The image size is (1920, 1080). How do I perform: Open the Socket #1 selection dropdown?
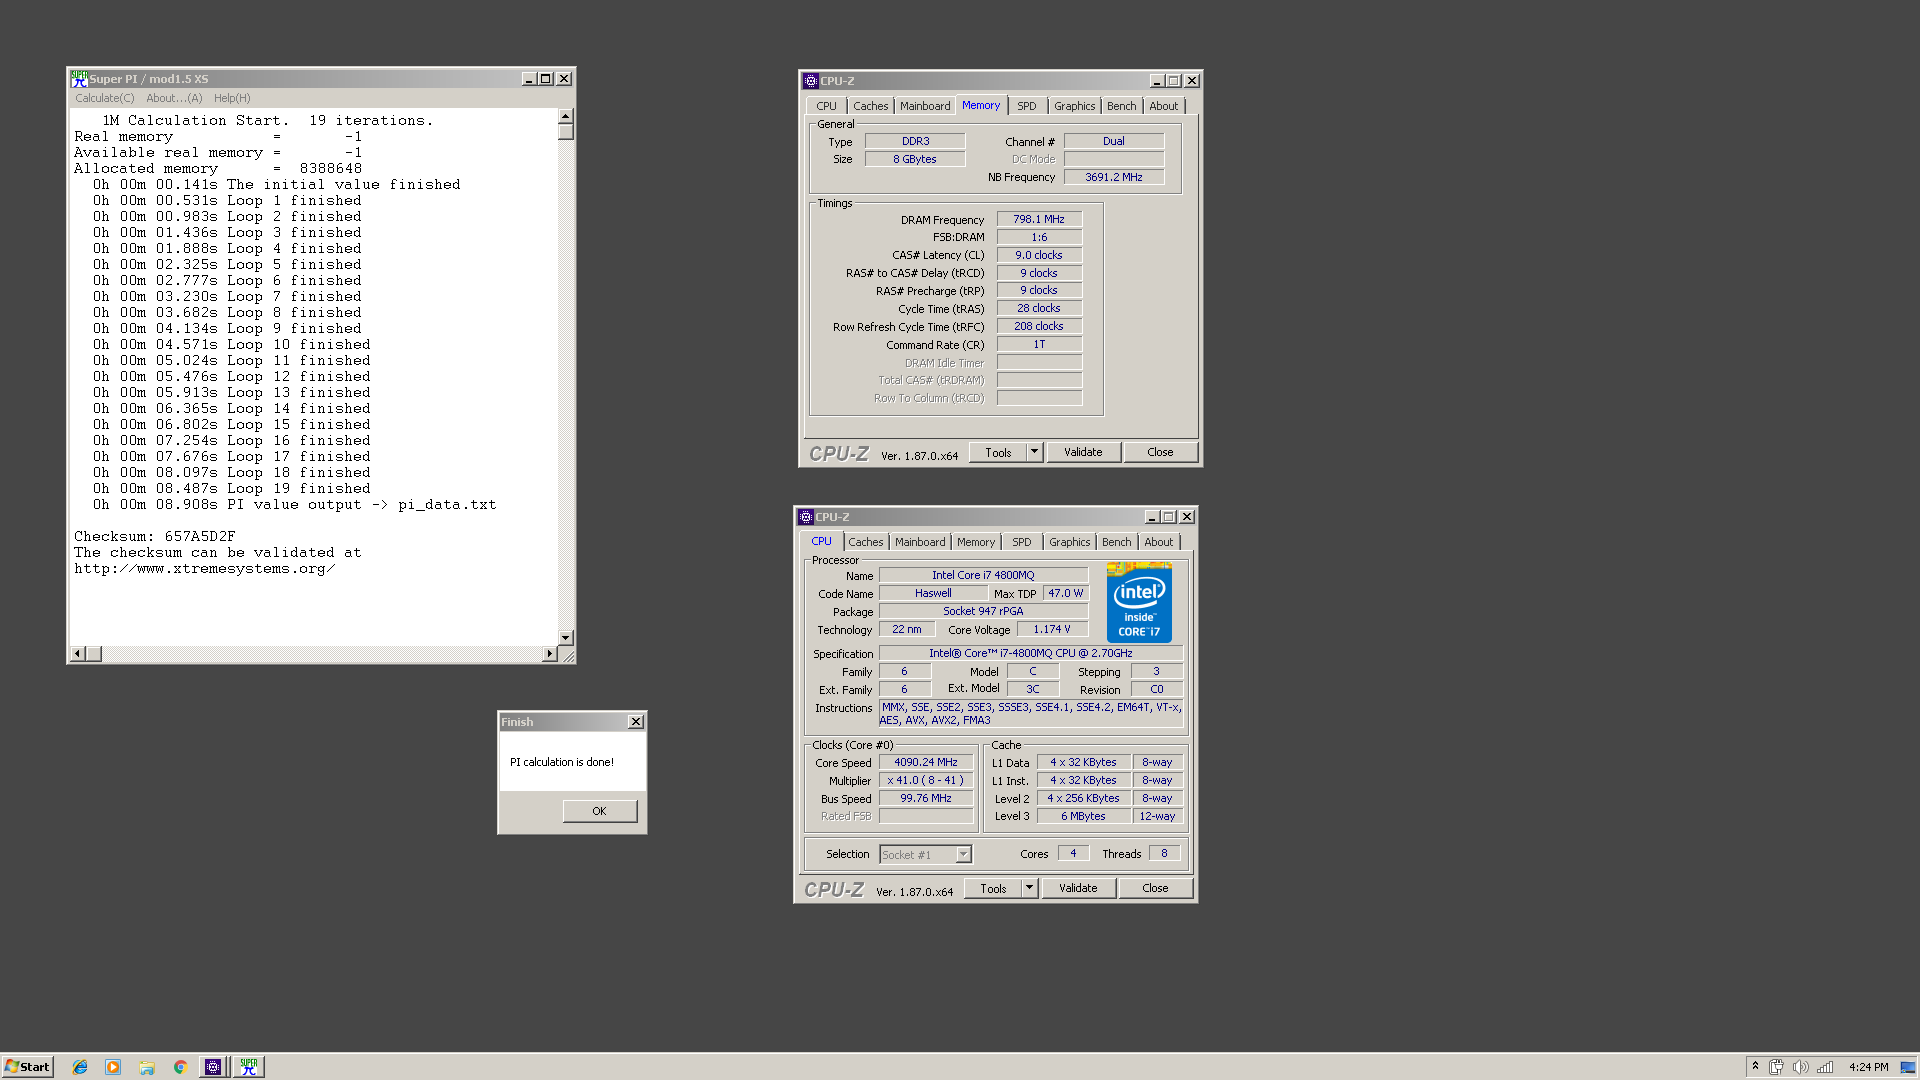pos(925,855)
